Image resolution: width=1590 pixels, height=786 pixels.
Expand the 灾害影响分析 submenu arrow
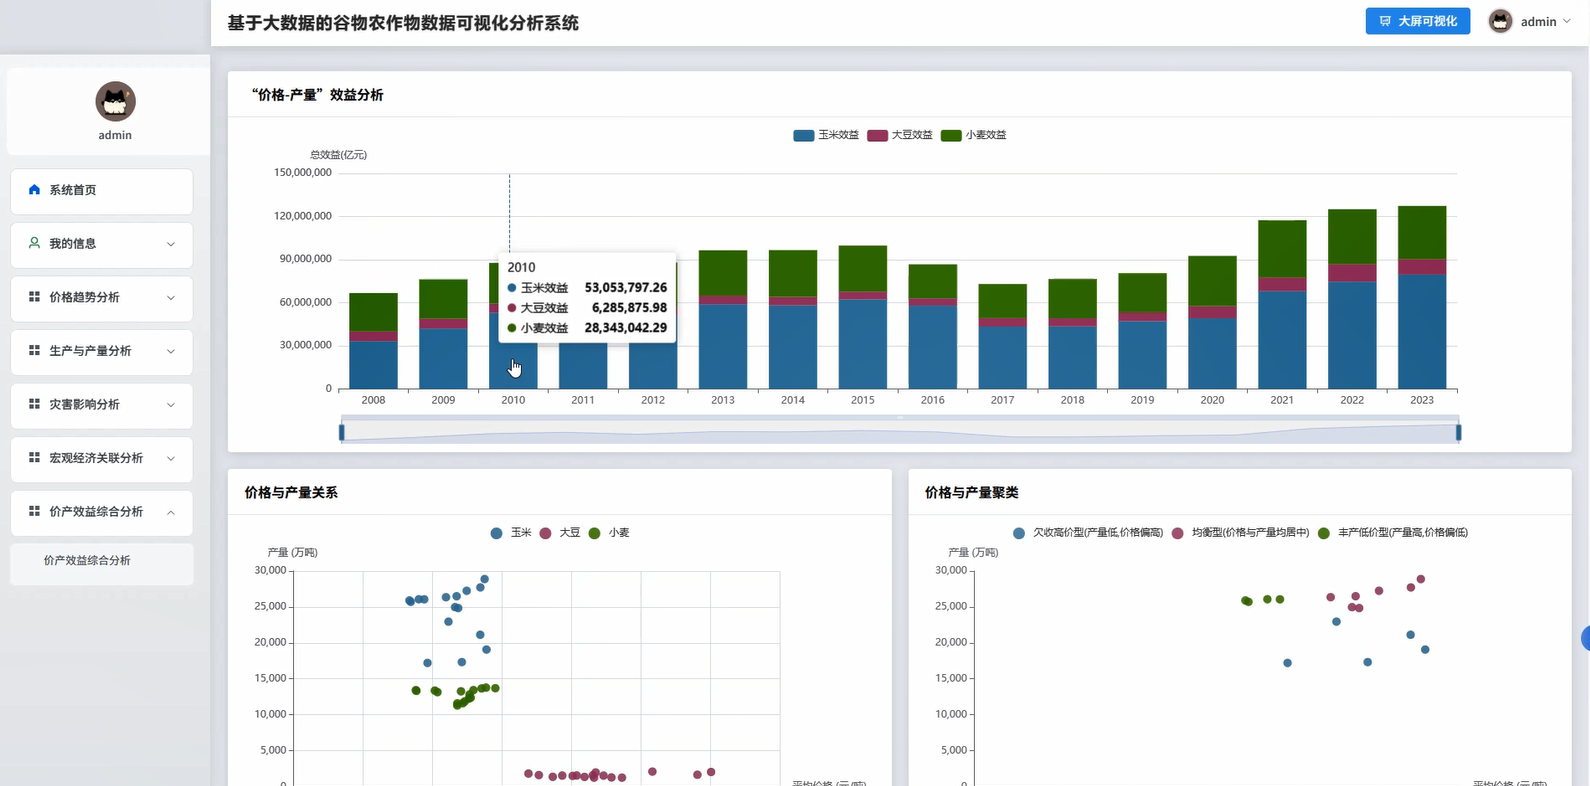[x=171, y=405]
